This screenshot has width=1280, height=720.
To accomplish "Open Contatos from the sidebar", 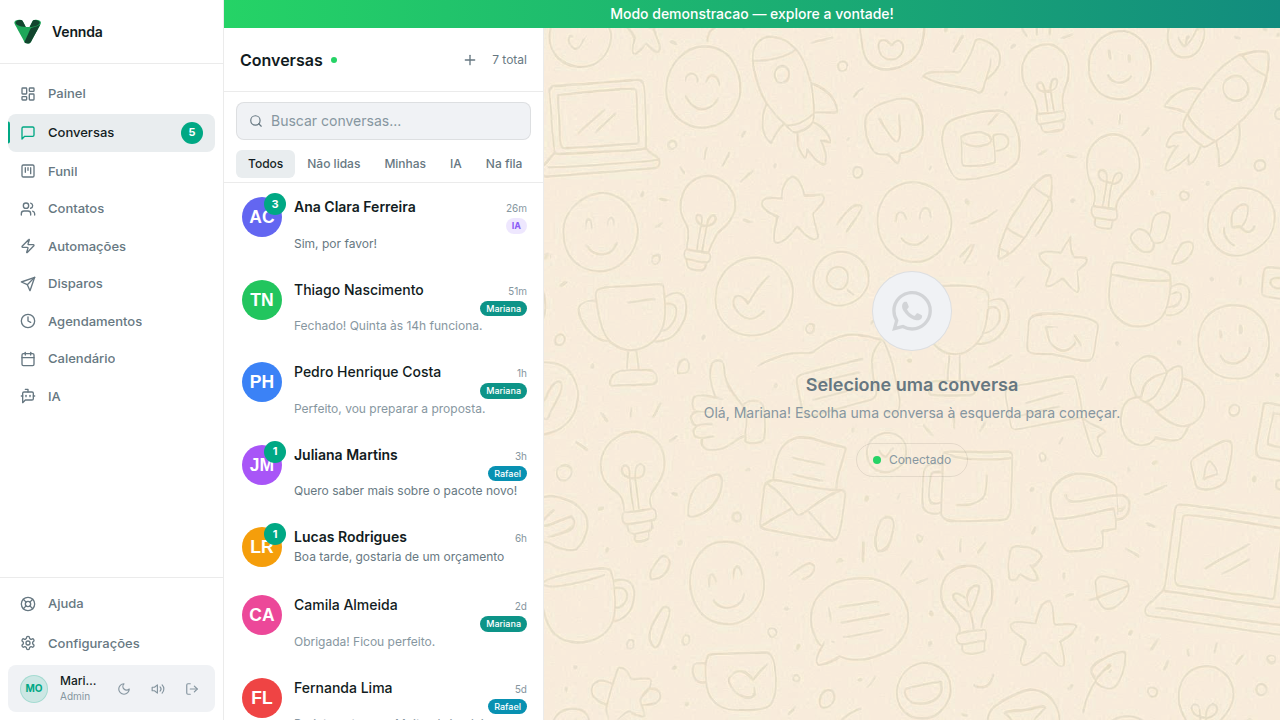I will click(x=75, y=208).
